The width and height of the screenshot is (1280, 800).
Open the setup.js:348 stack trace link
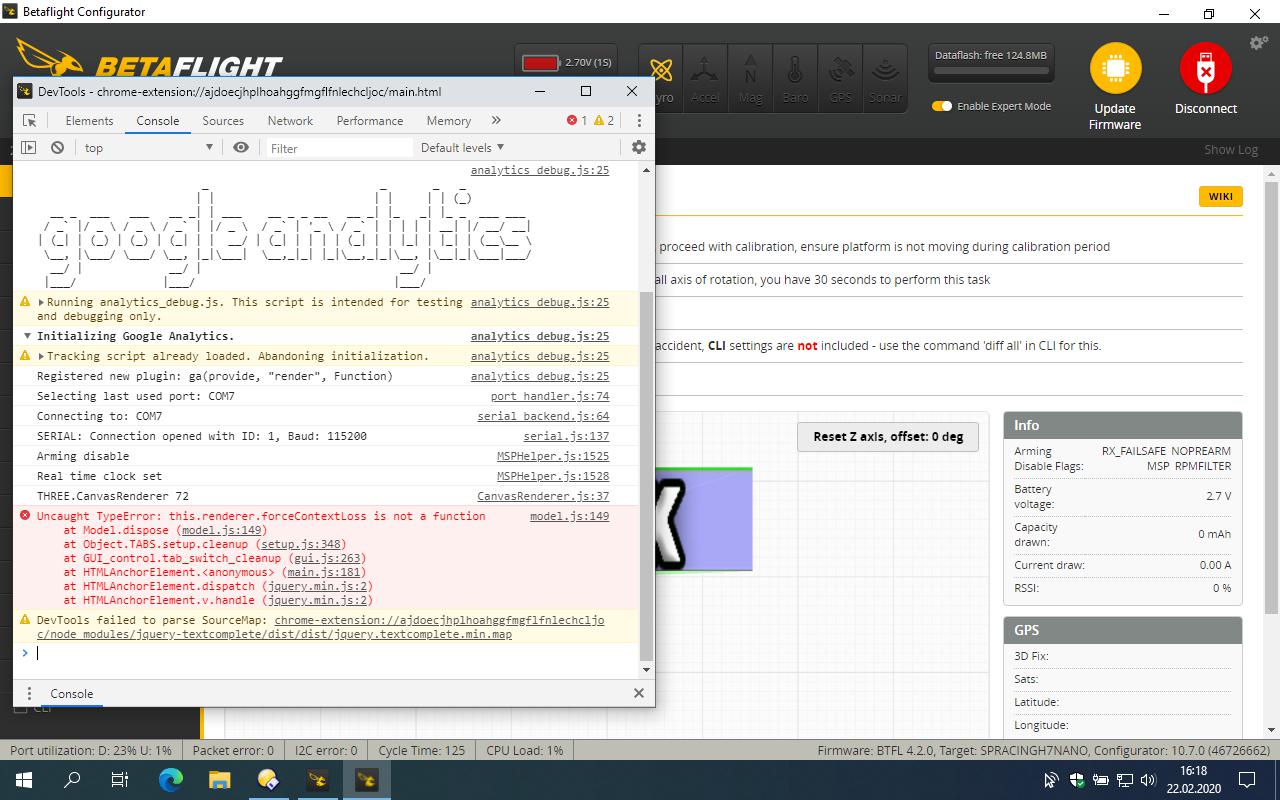click(x=301, y=544)
